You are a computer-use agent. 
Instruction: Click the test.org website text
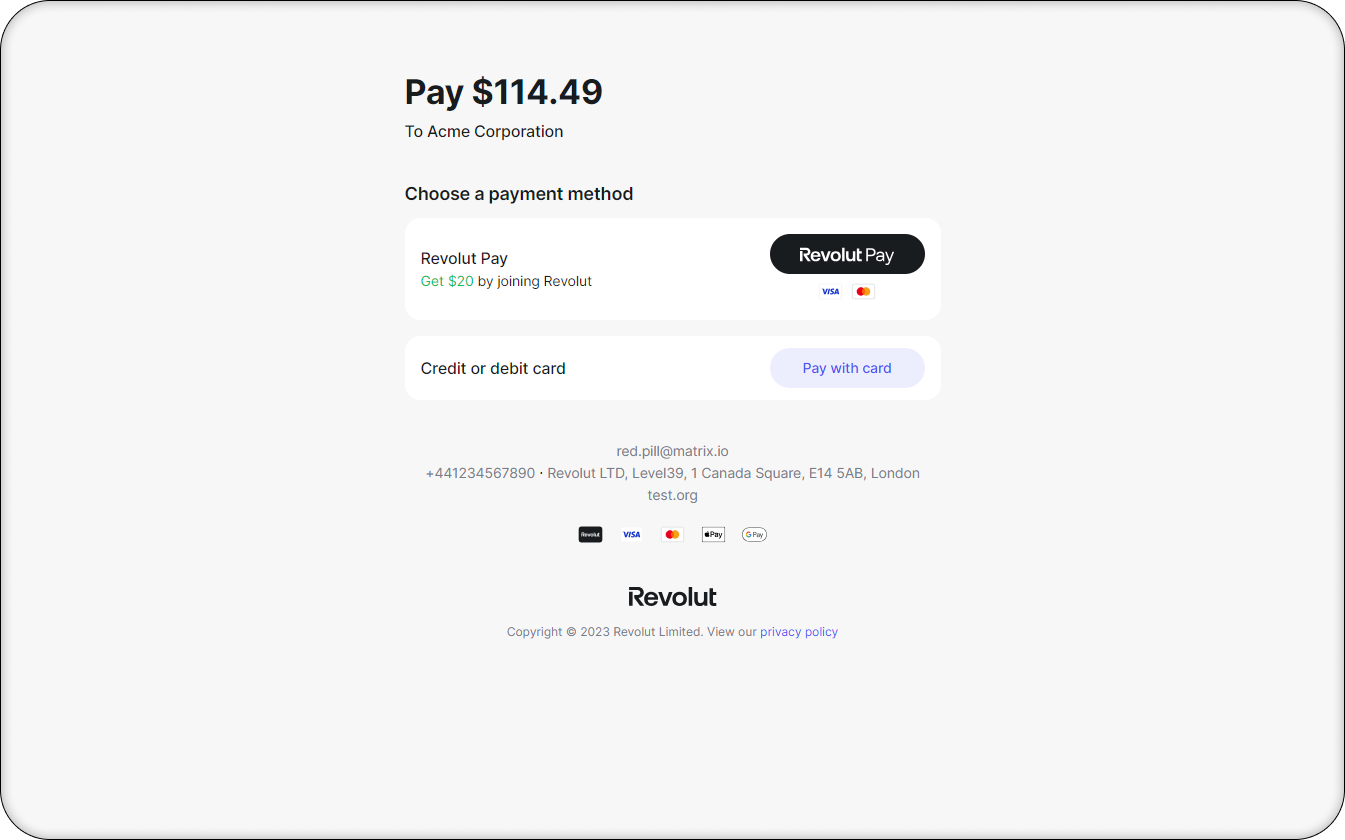pos(672,495)
